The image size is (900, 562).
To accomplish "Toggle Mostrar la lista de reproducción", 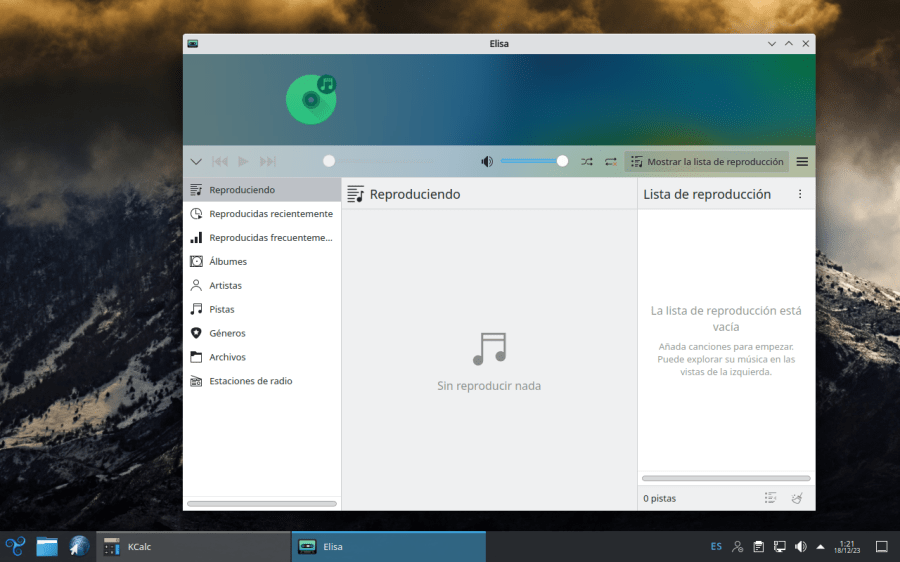I will coord(706,161).
